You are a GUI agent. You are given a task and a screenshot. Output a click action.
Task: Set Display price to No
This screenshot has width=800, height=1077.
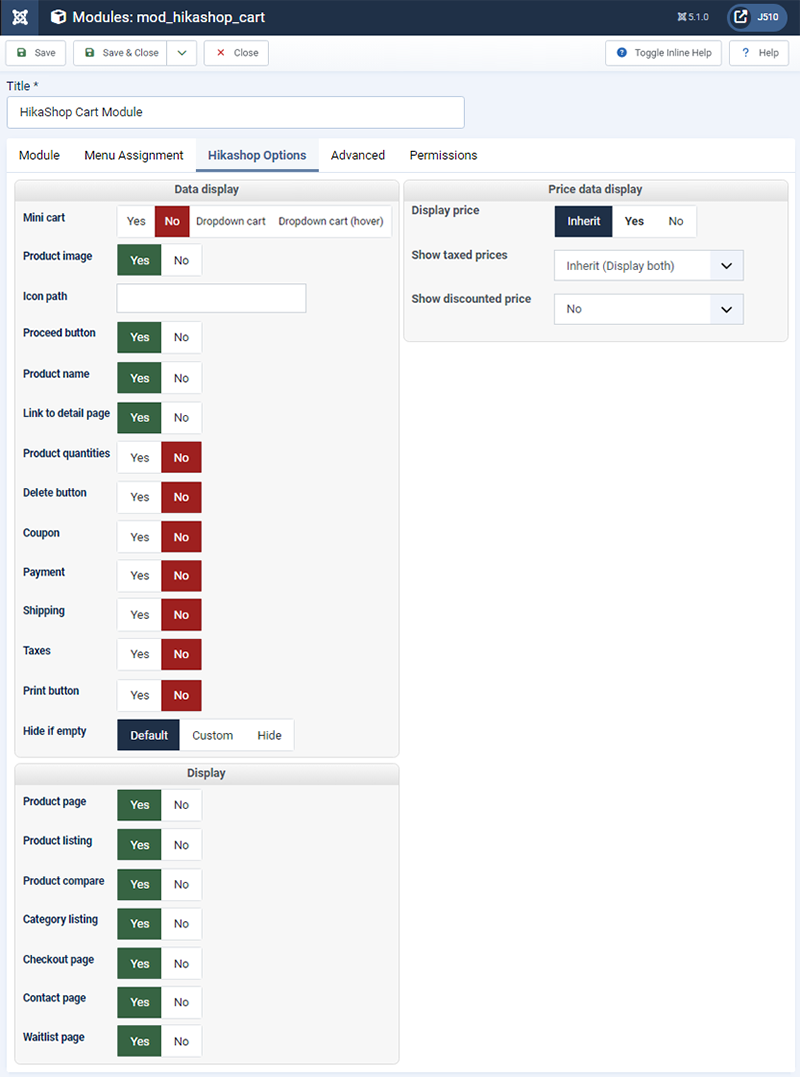pos(676,221)
